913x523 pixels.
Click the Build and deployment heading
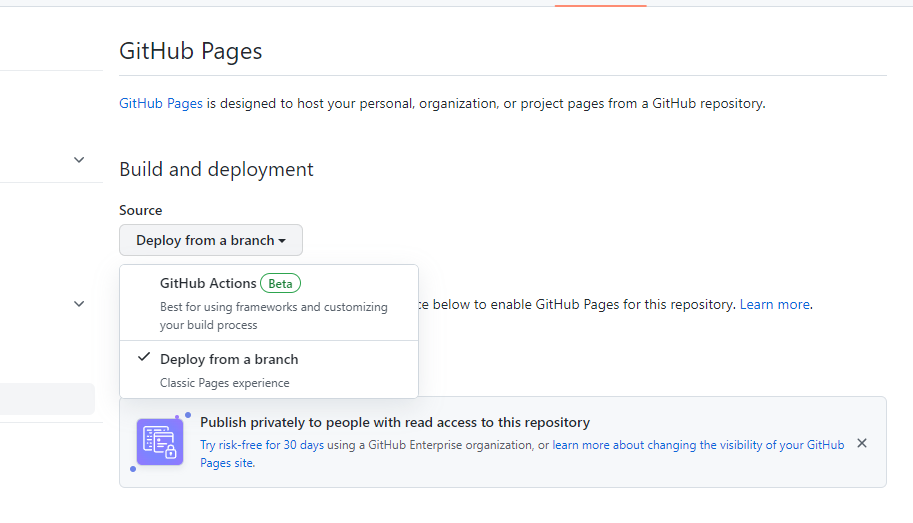click(x=216, y=169)
